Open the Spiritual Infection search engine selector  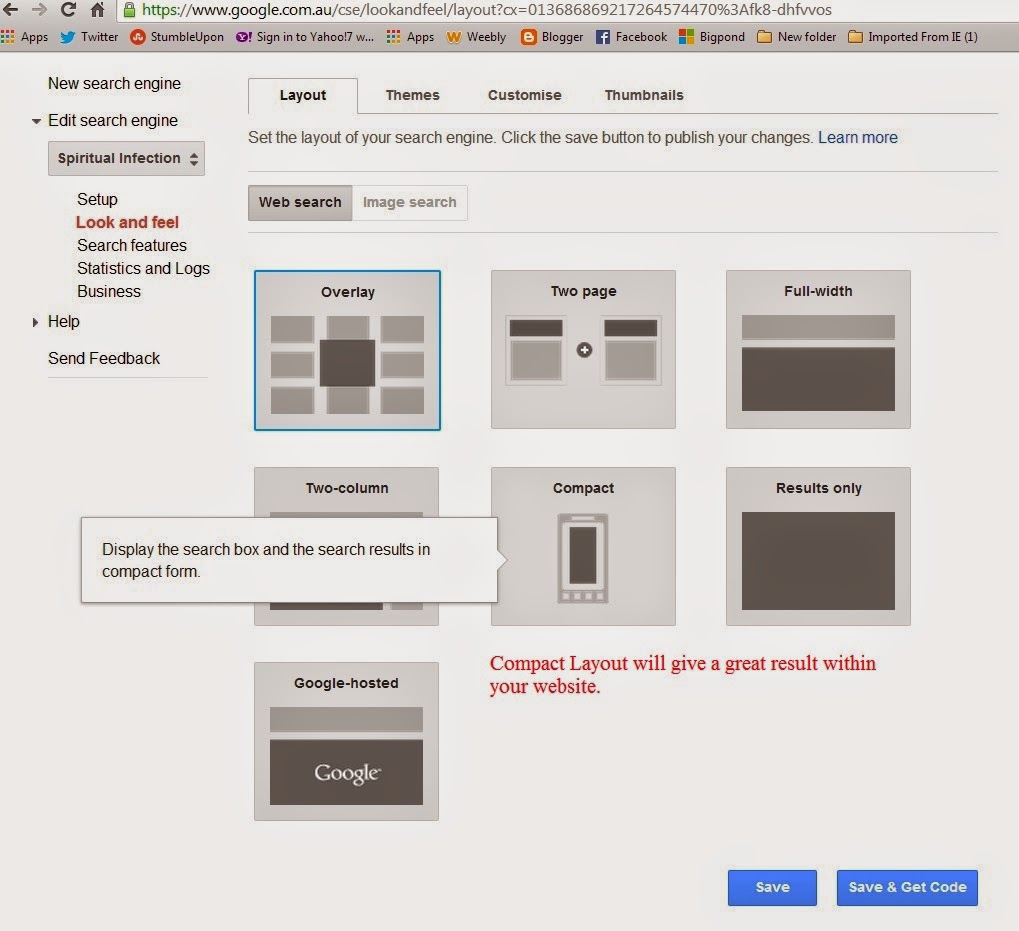126,158
